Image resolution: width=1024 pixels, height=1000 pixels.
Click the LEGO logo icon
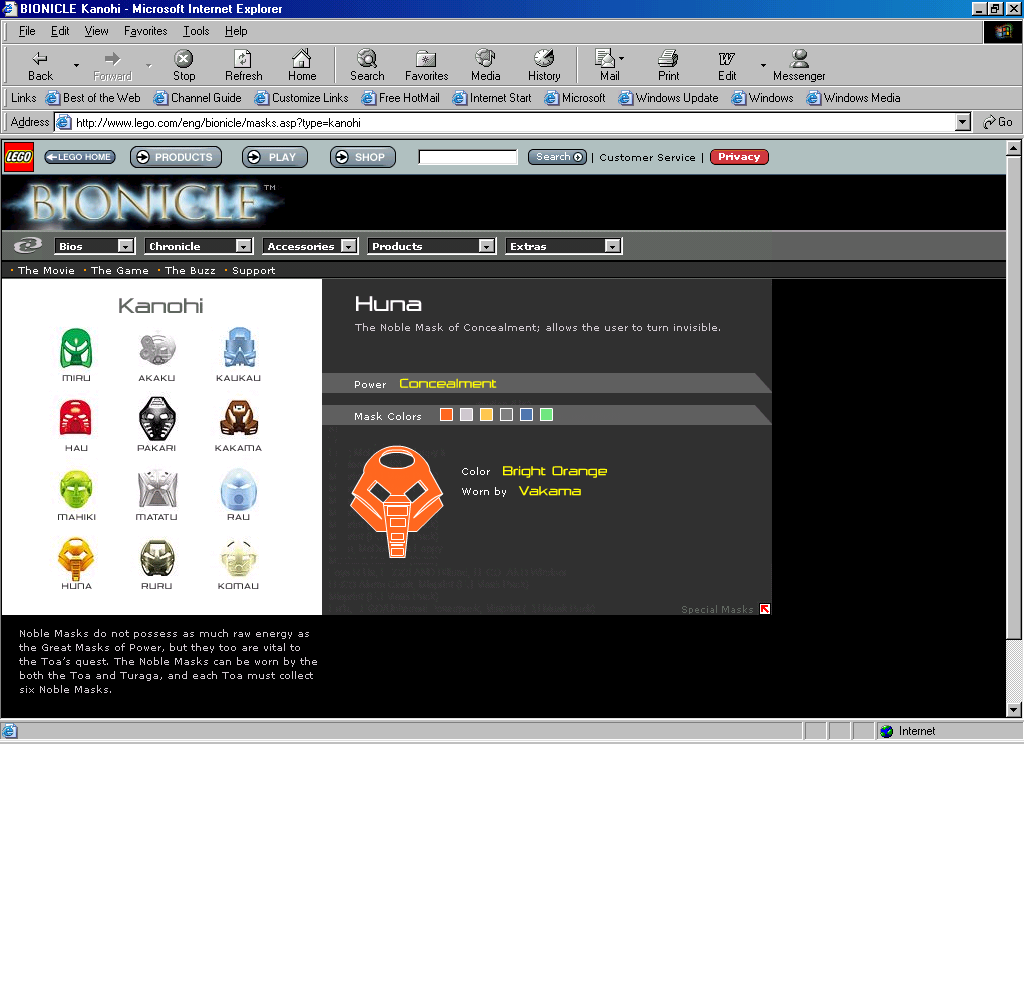[19, 157]
